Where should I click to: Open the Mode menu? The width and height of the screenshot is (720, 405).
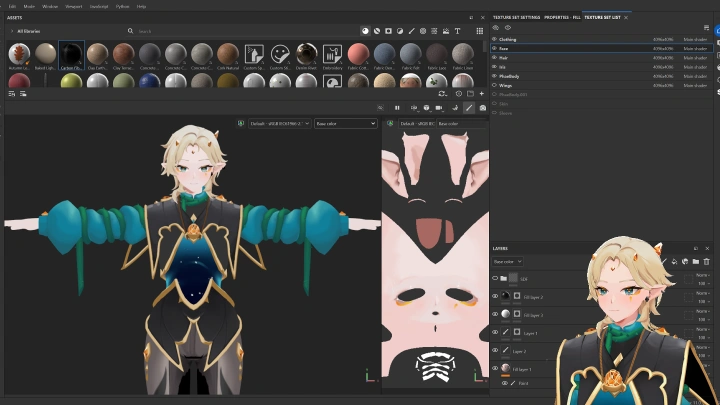tap(29, 6)
